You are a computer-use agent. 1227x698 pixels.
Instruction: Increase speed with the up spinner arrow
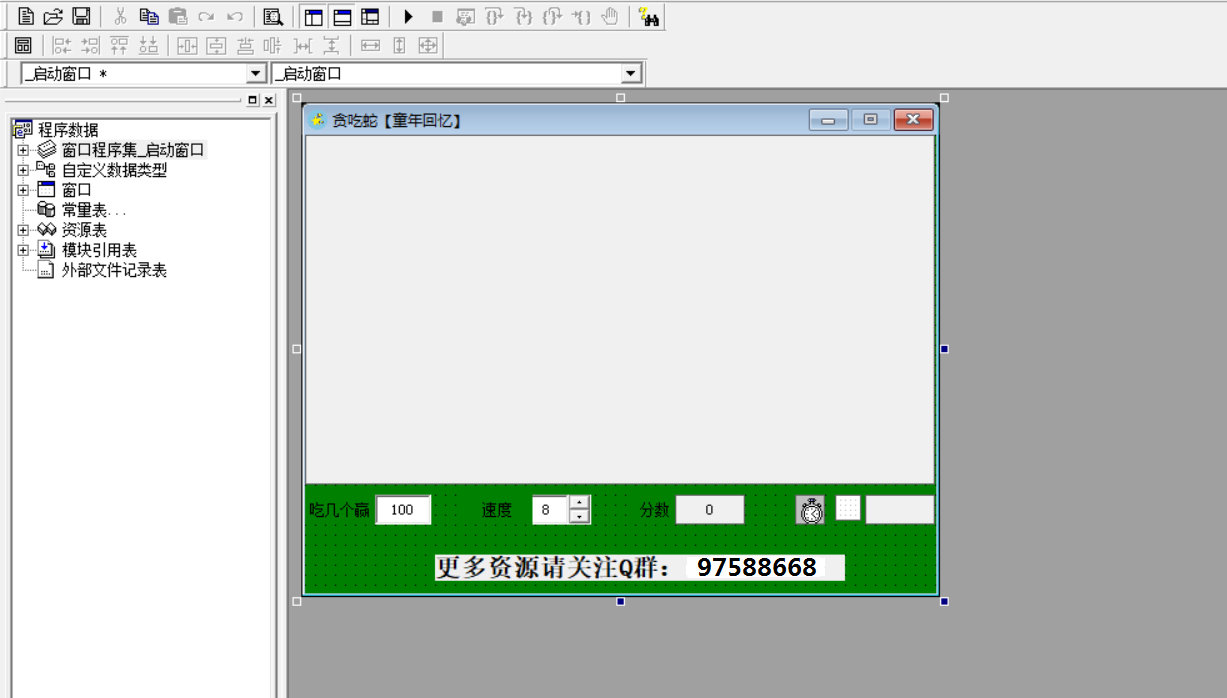click(579, 502)
